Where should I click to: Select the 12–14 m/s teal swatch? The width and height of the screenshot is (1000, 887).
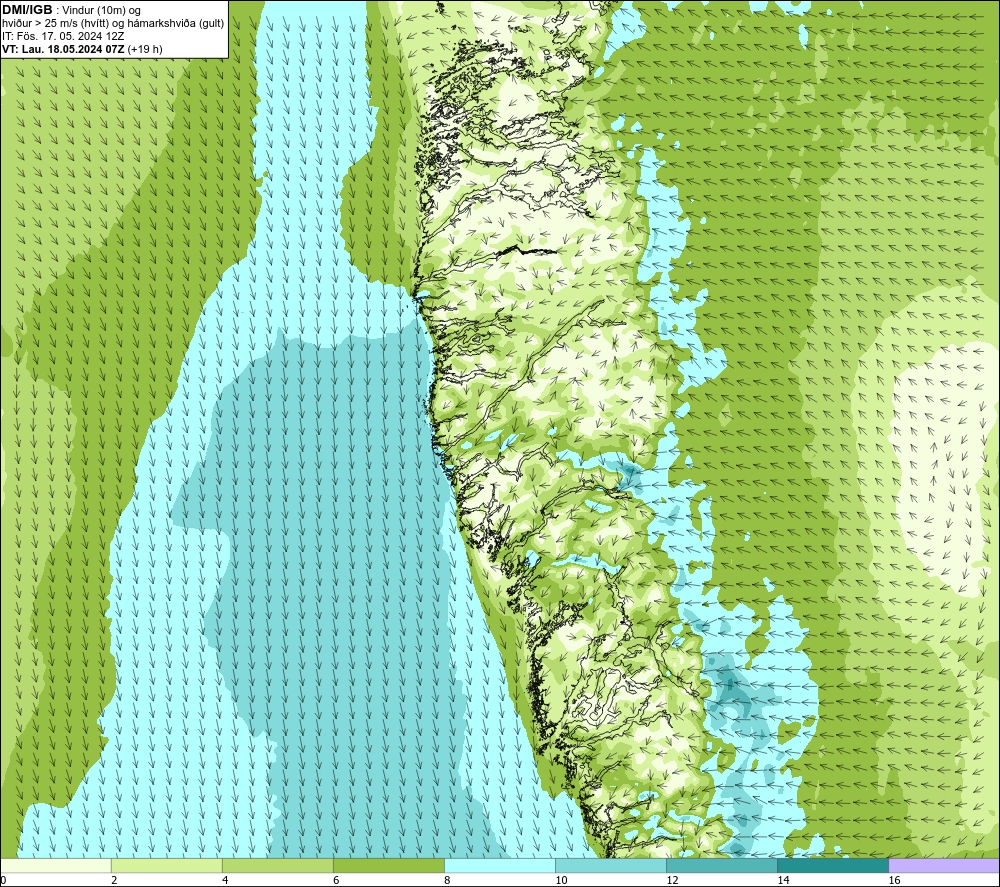721,865
